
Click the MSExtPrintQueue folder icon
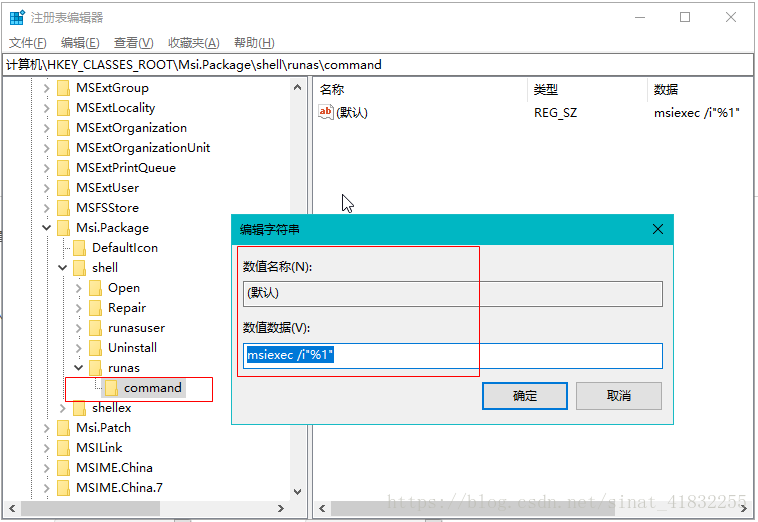click(63, 168)
